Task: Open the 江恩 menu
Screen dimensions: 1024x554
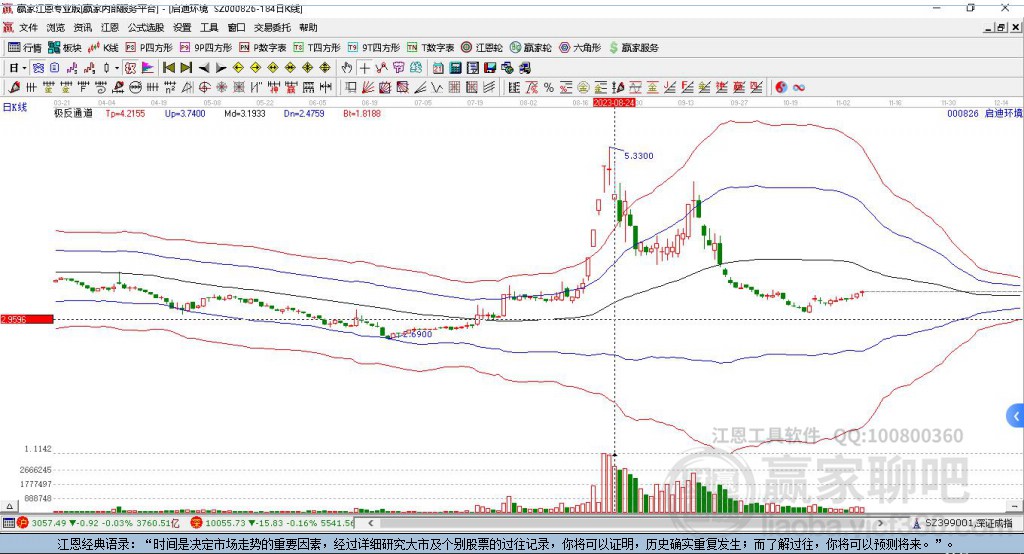Action: click(x=110, y=27)
